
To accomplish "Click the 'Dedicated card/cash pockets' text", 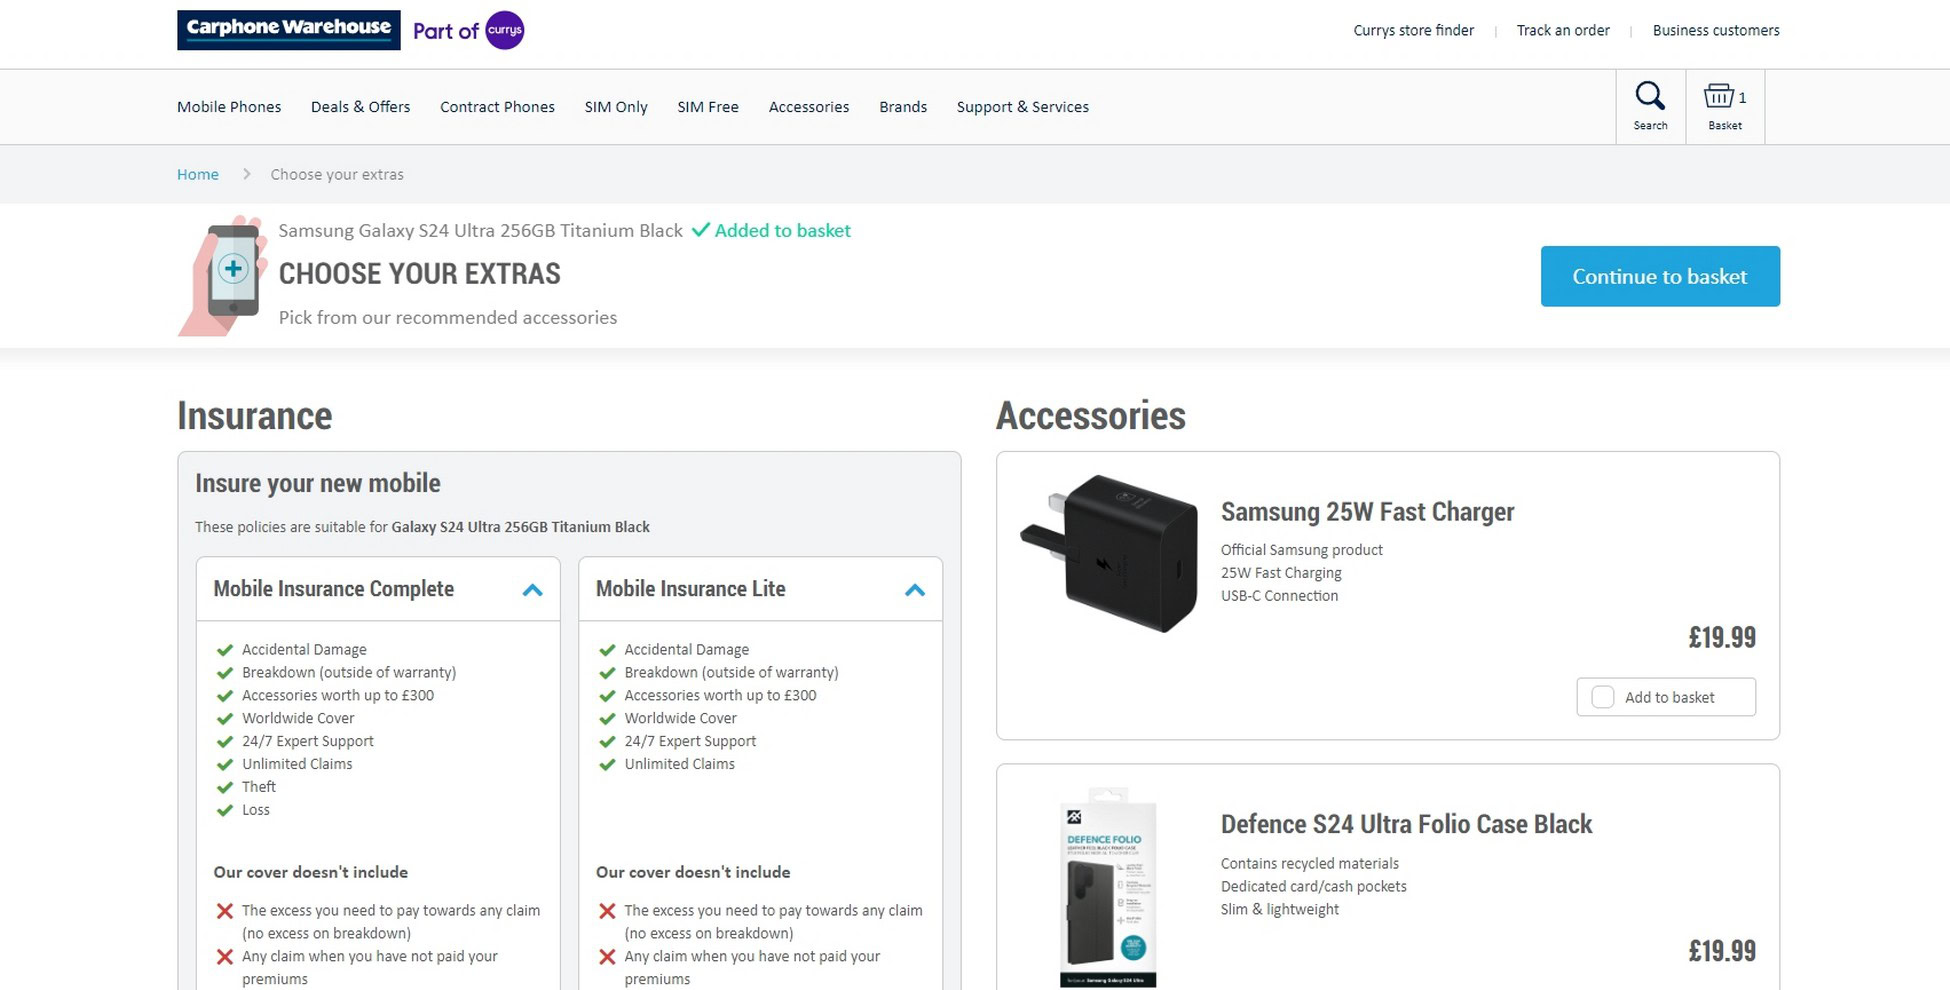I will pyautogui.click(x=1313, y=887).
